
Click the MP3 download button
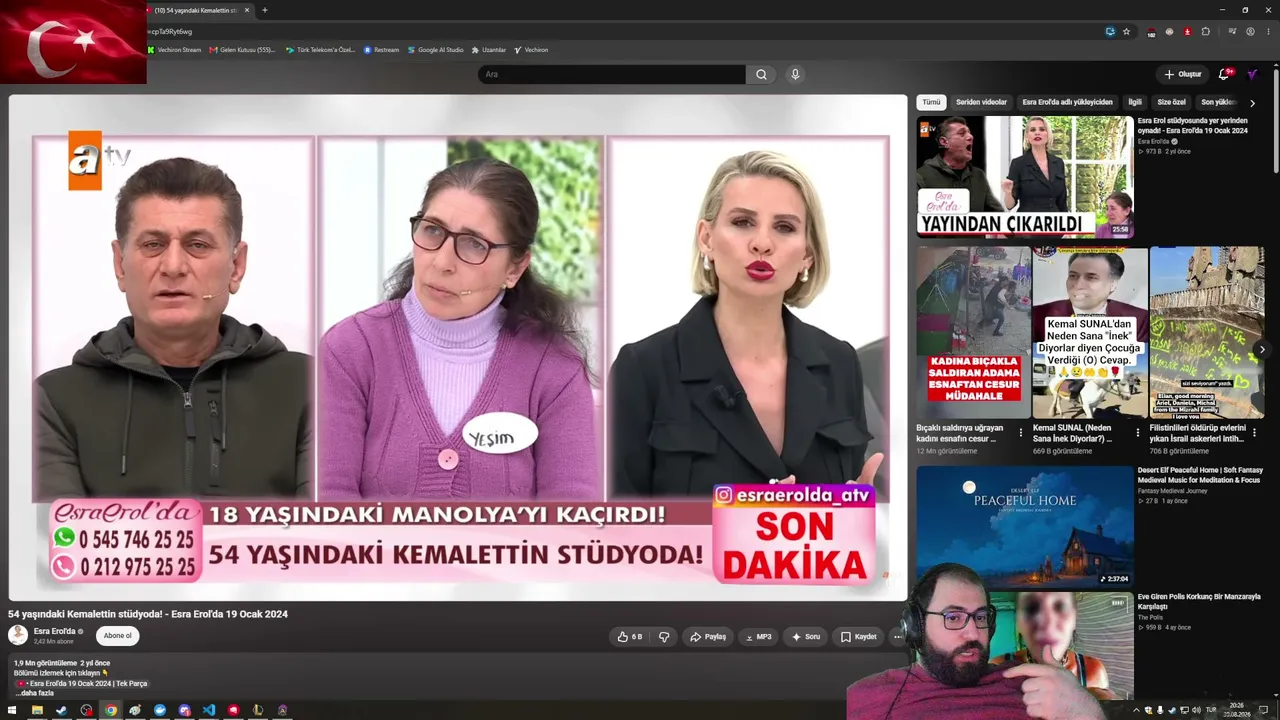[758, 637]
